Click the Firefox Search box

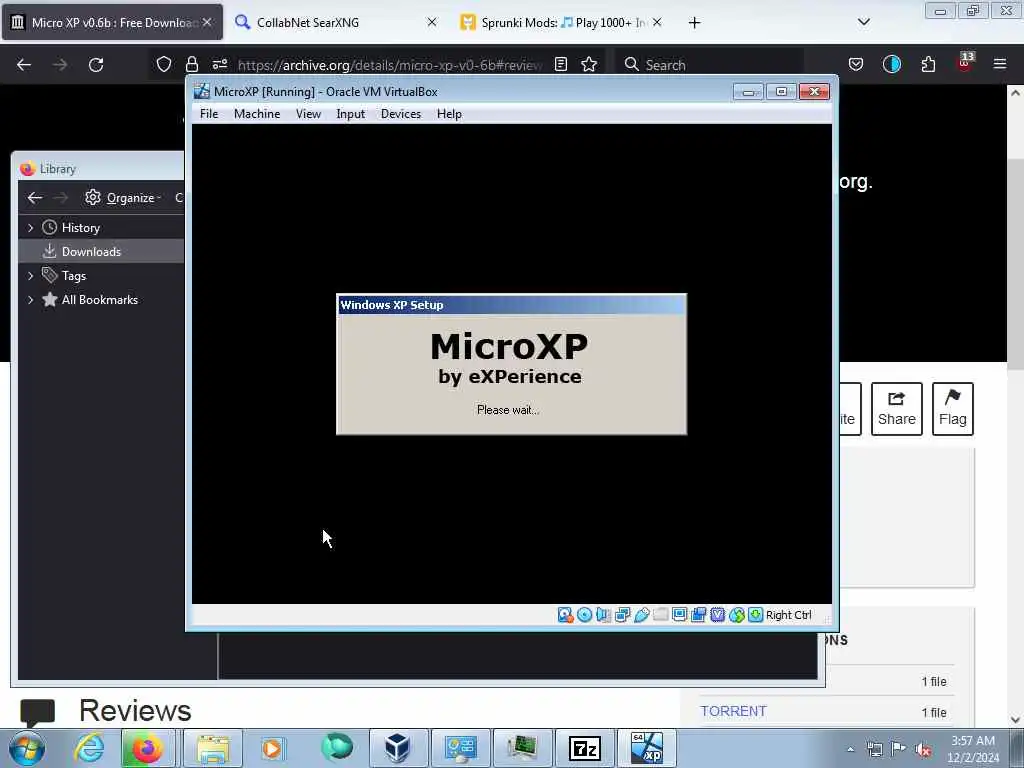tap(709, 65)
